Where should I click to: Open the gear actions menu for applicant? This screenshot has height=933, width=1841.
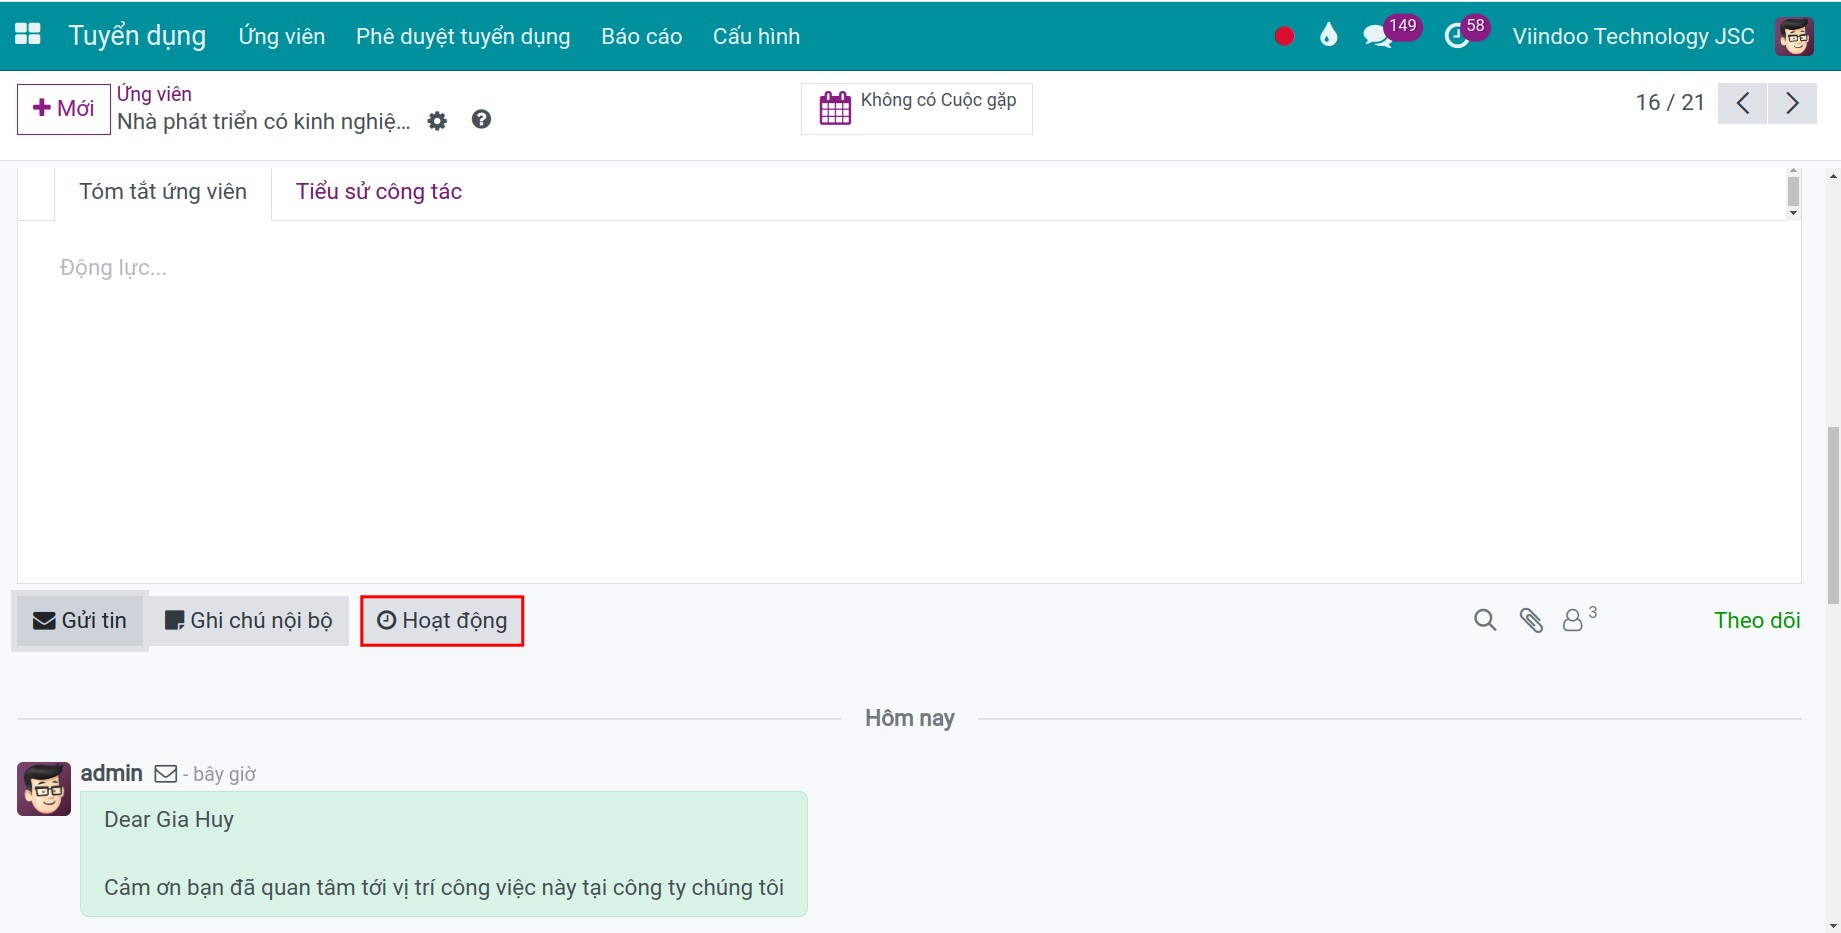point(437,121)
